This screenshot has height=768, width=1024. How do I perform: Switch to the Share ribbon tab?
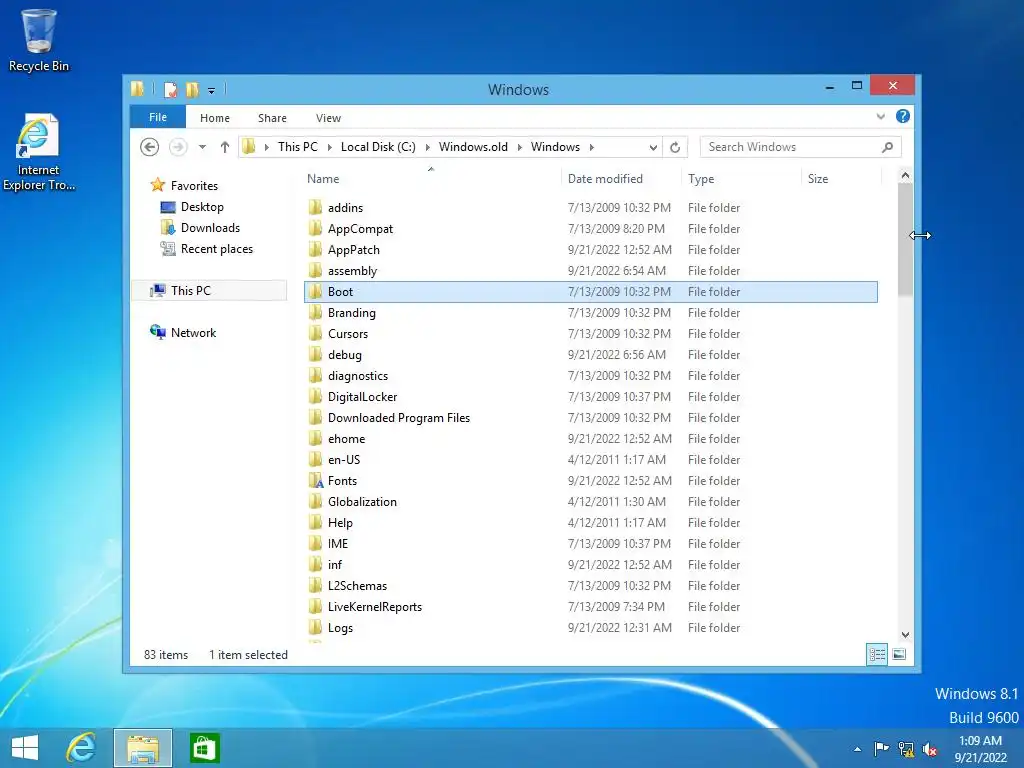tap(272, 118)
